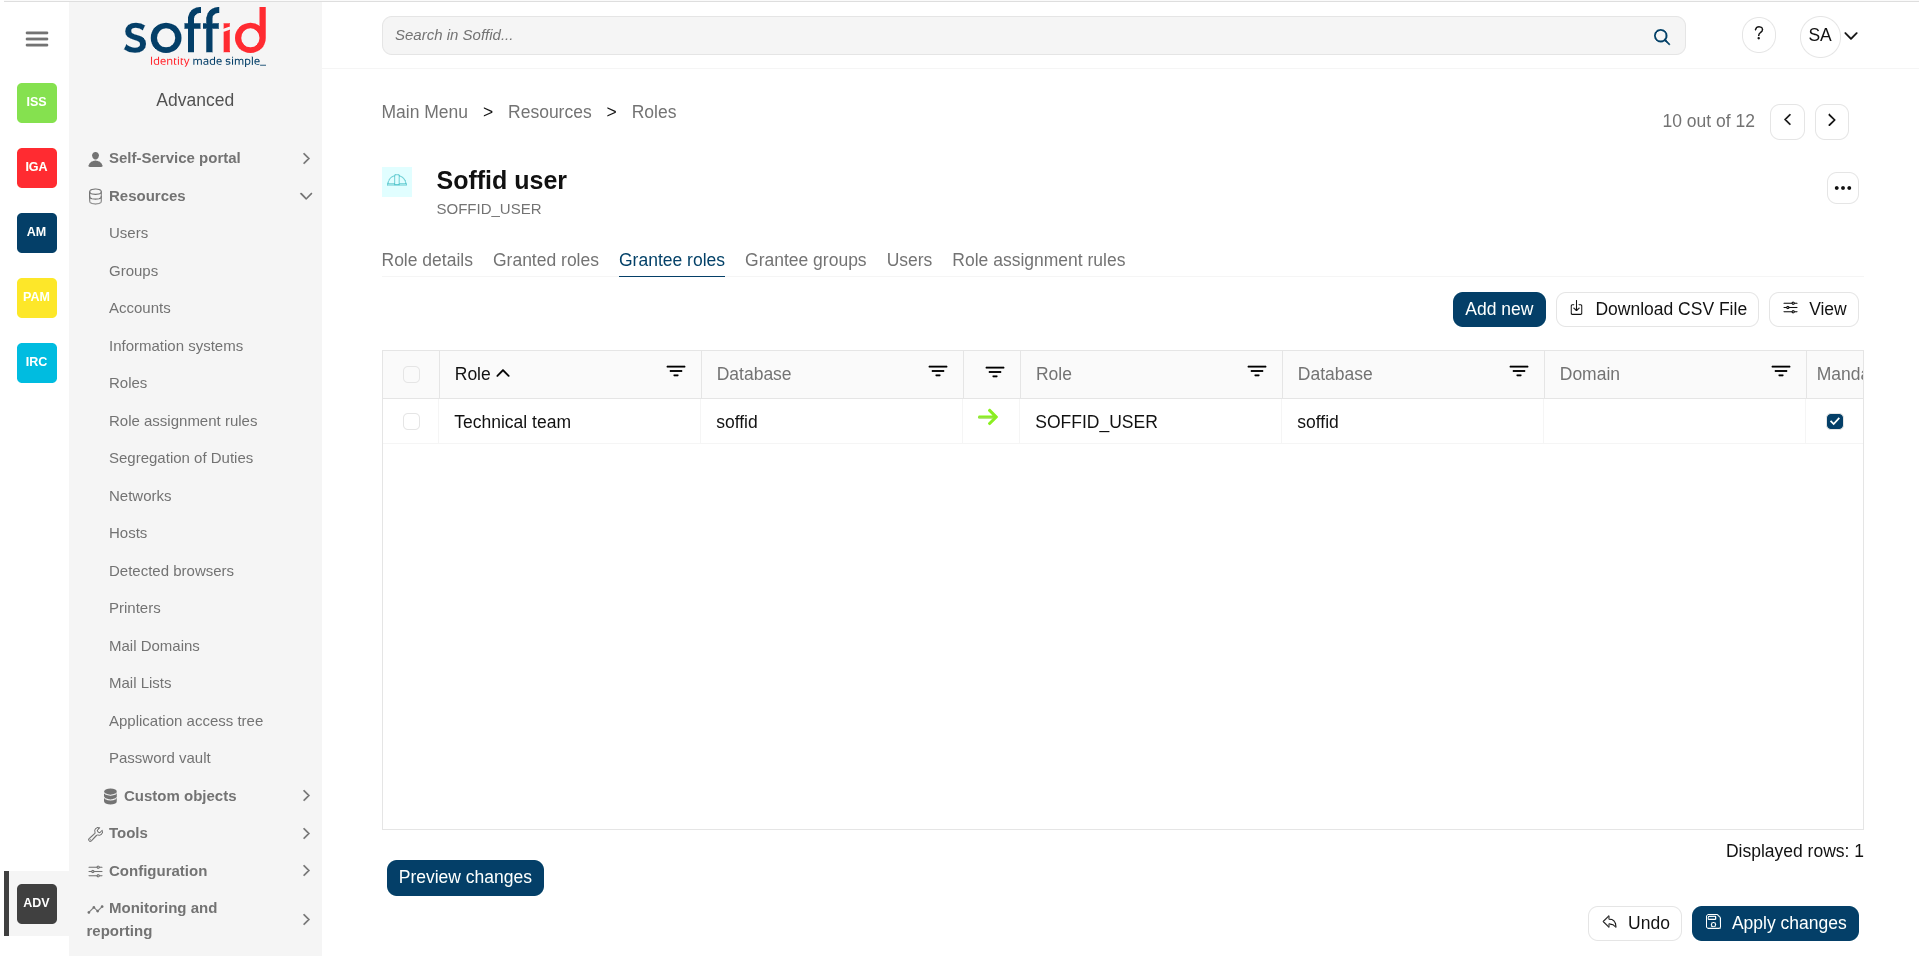Open Mail Domains in the sidebar
Viewport: 1919px width, 956px height.
154,646
